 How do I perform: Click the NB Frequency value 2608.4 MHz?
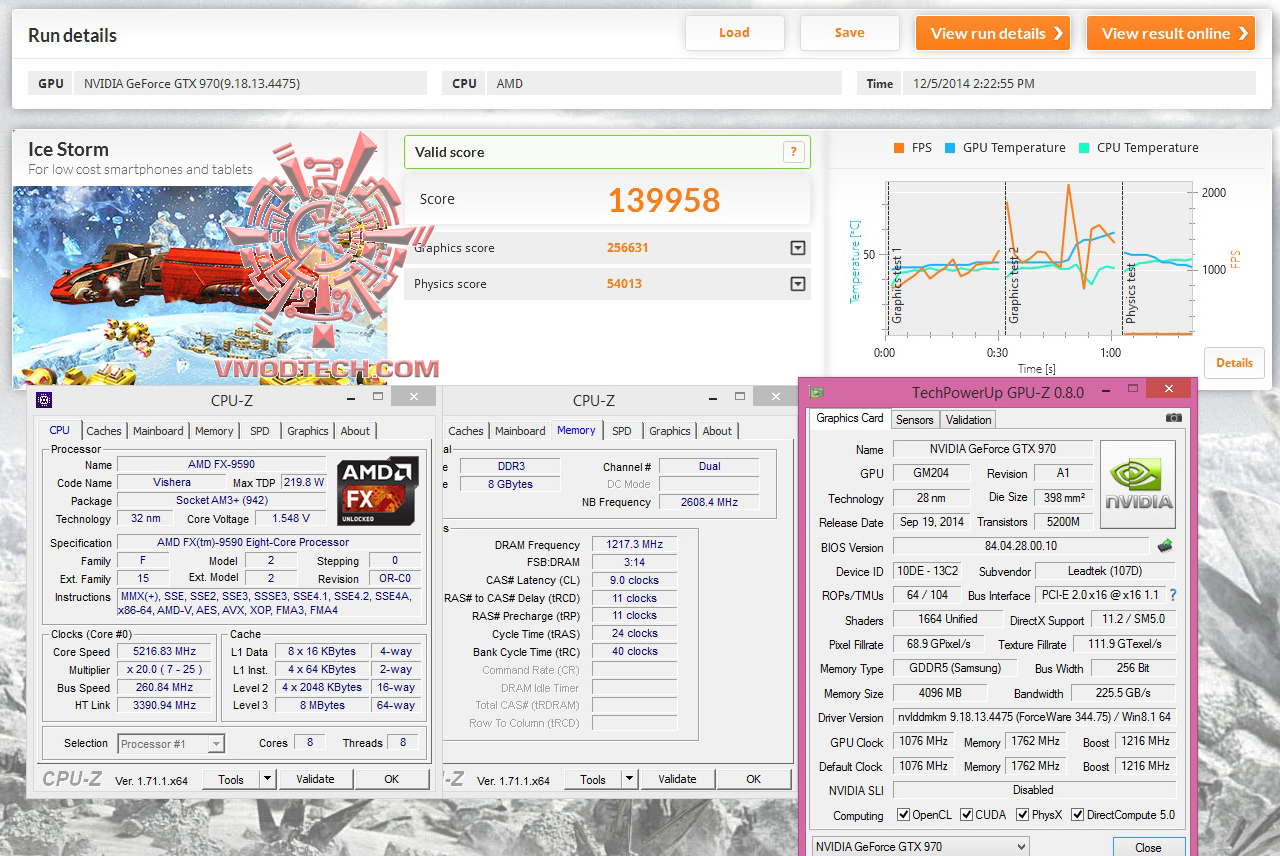709,502
